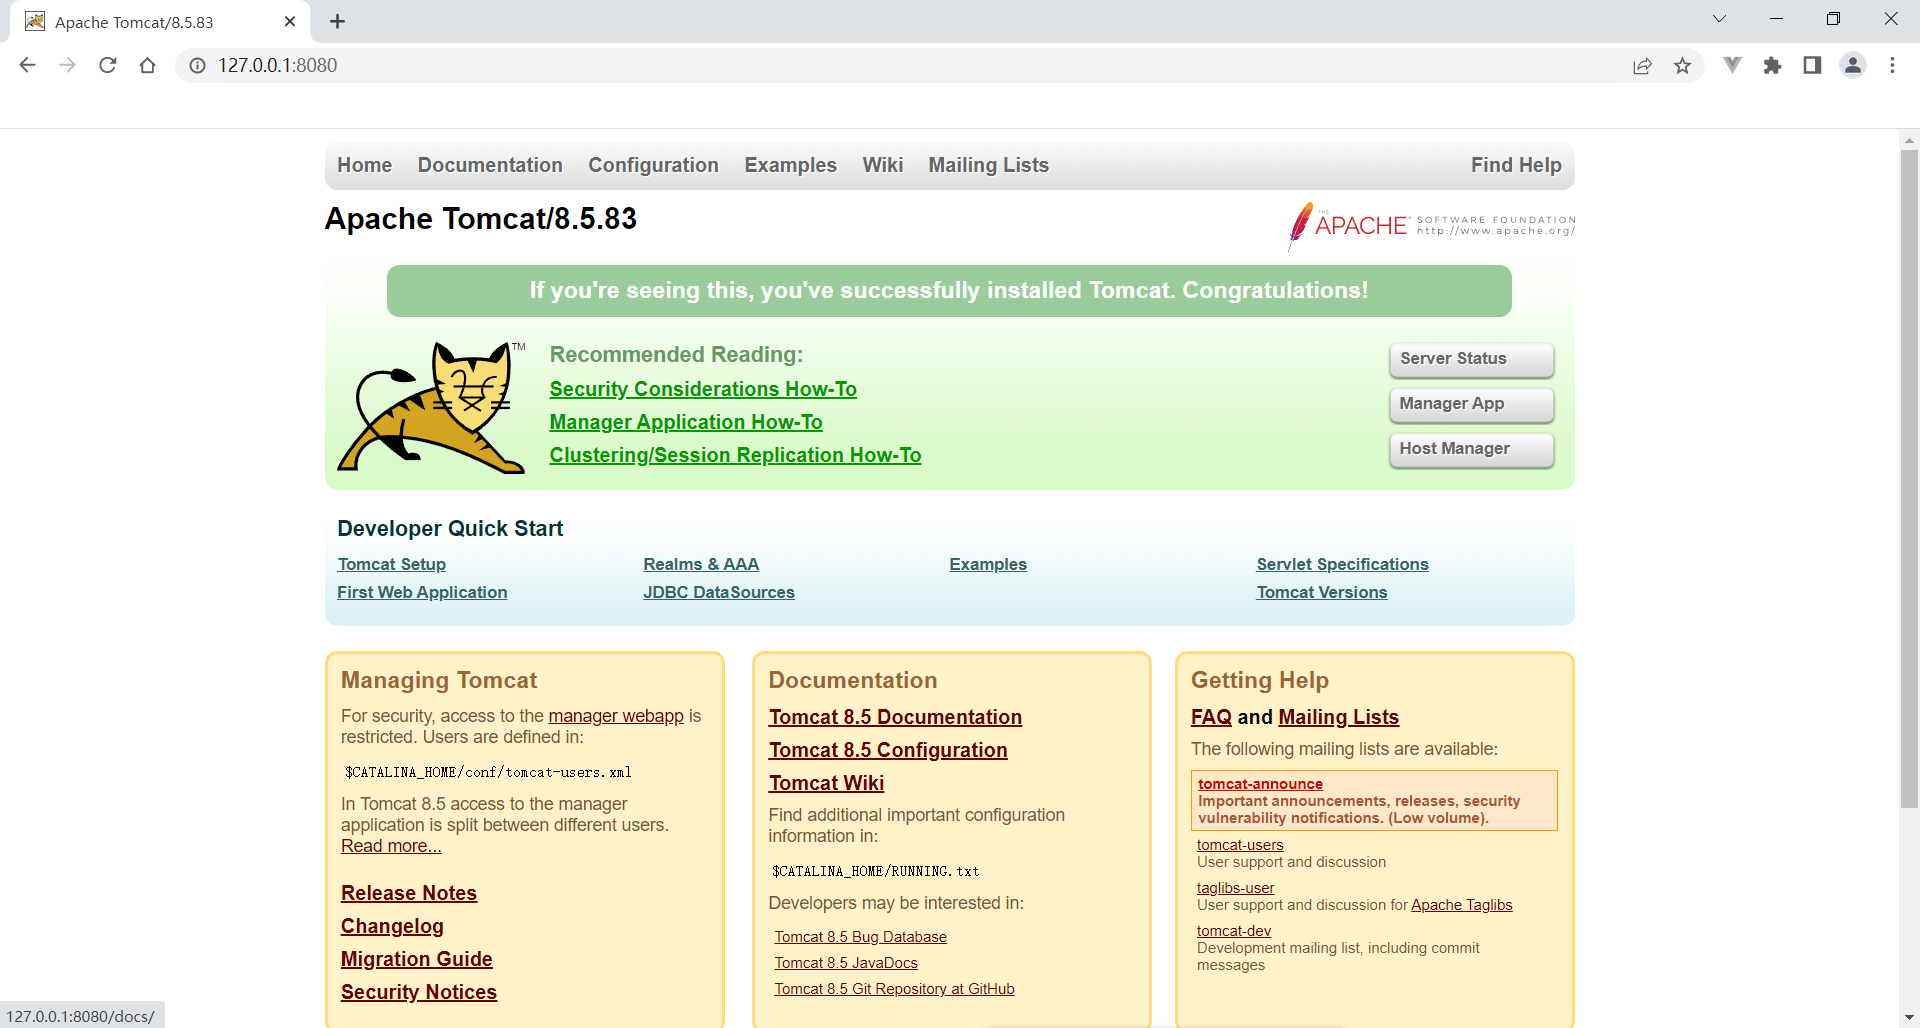The height and width of the screenshot is (1028, 1920).
Task: Click the browser forward arrow
Action: [67, 65]
